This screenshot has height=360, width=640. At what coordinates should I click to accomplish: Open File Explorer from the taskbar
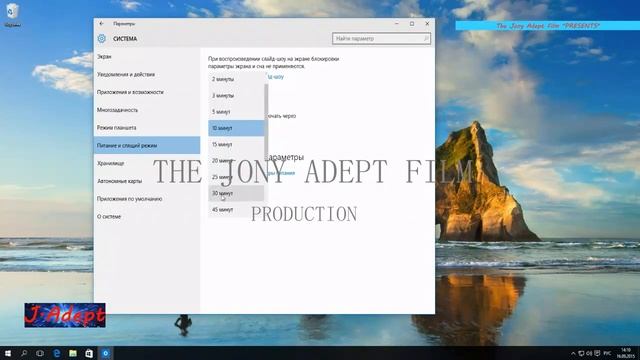pyautogui.click(x=73, y=353)
